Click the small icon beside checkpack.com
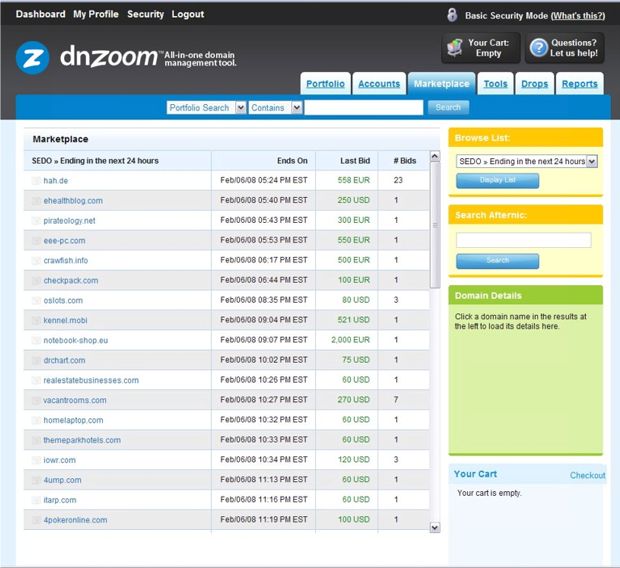 click(x=36, y=280)
